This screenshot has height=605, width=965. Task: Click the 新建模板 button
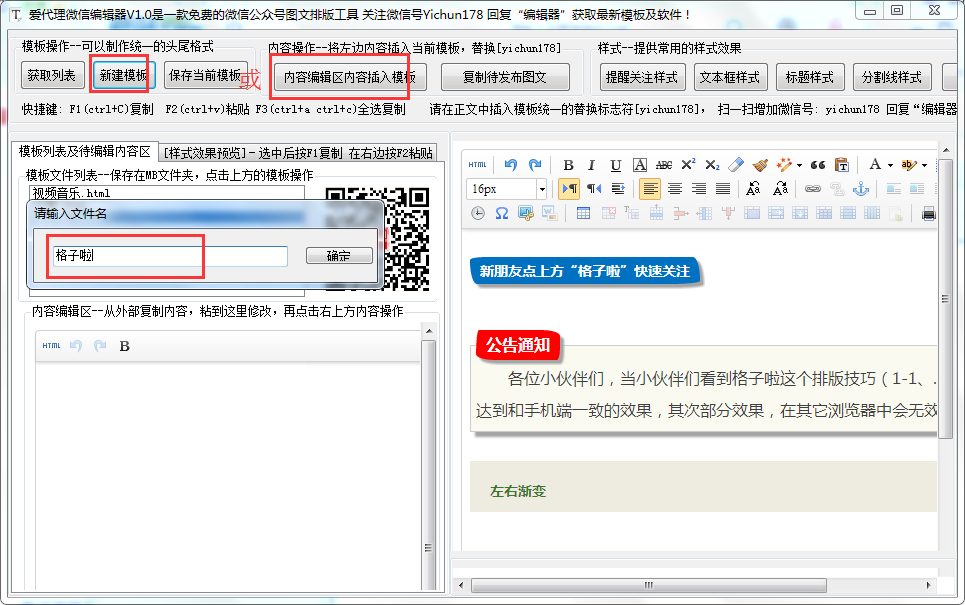tap(123, 76)
